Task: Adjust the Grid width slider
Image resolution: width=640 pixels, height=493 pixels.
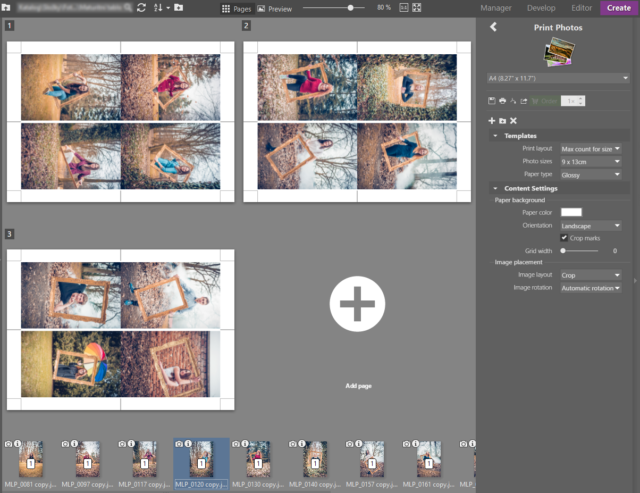Action: [563, 251]
